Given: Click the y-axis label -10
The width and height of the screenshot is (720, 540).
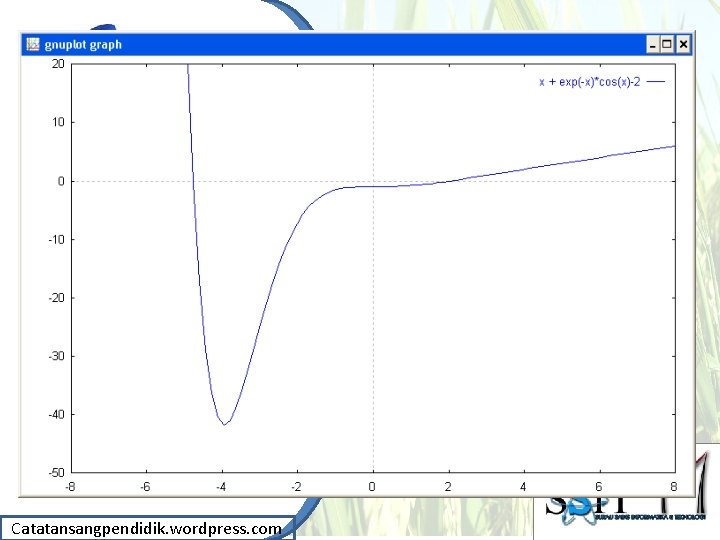Looking at the screenshot, I should click(x=56, y=240).
